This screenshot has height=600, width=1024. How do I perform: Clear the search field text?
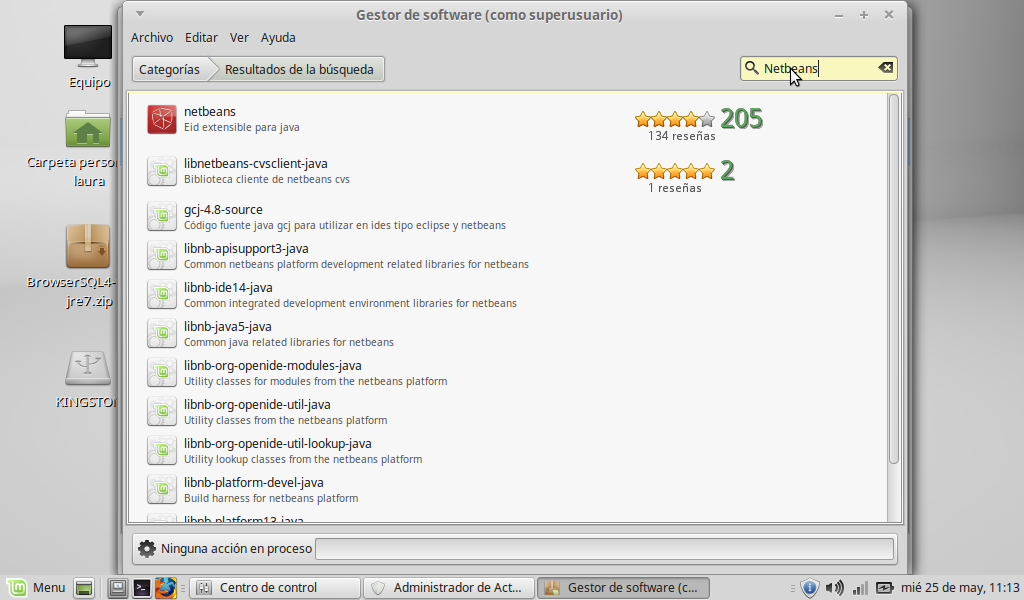click(x=885, y=68)
